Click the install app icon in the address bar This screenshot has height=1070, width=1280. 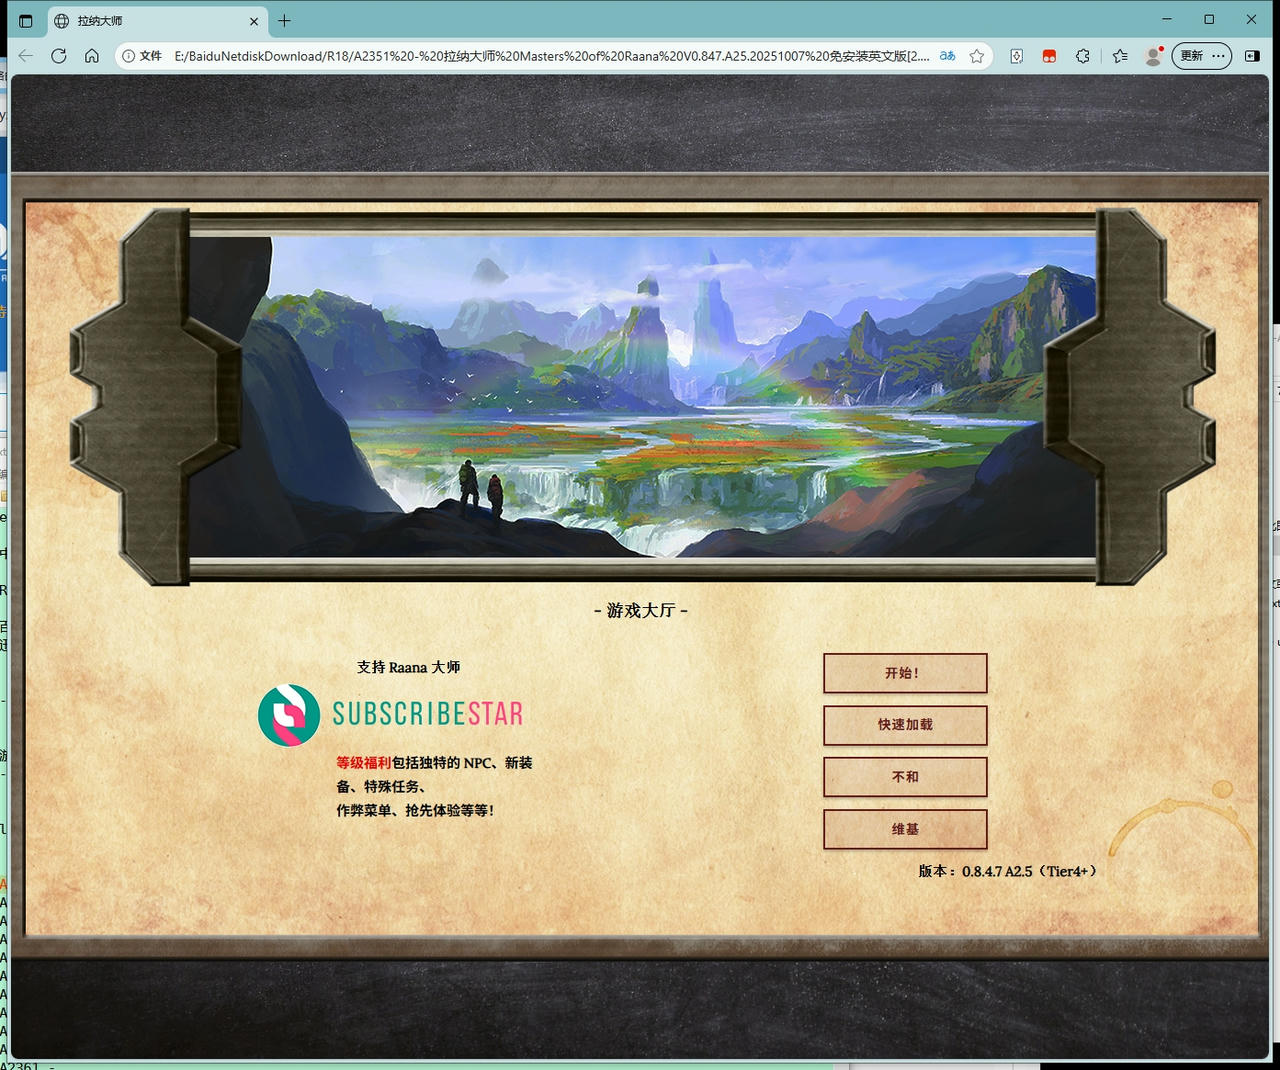[x=1016, y=56]
